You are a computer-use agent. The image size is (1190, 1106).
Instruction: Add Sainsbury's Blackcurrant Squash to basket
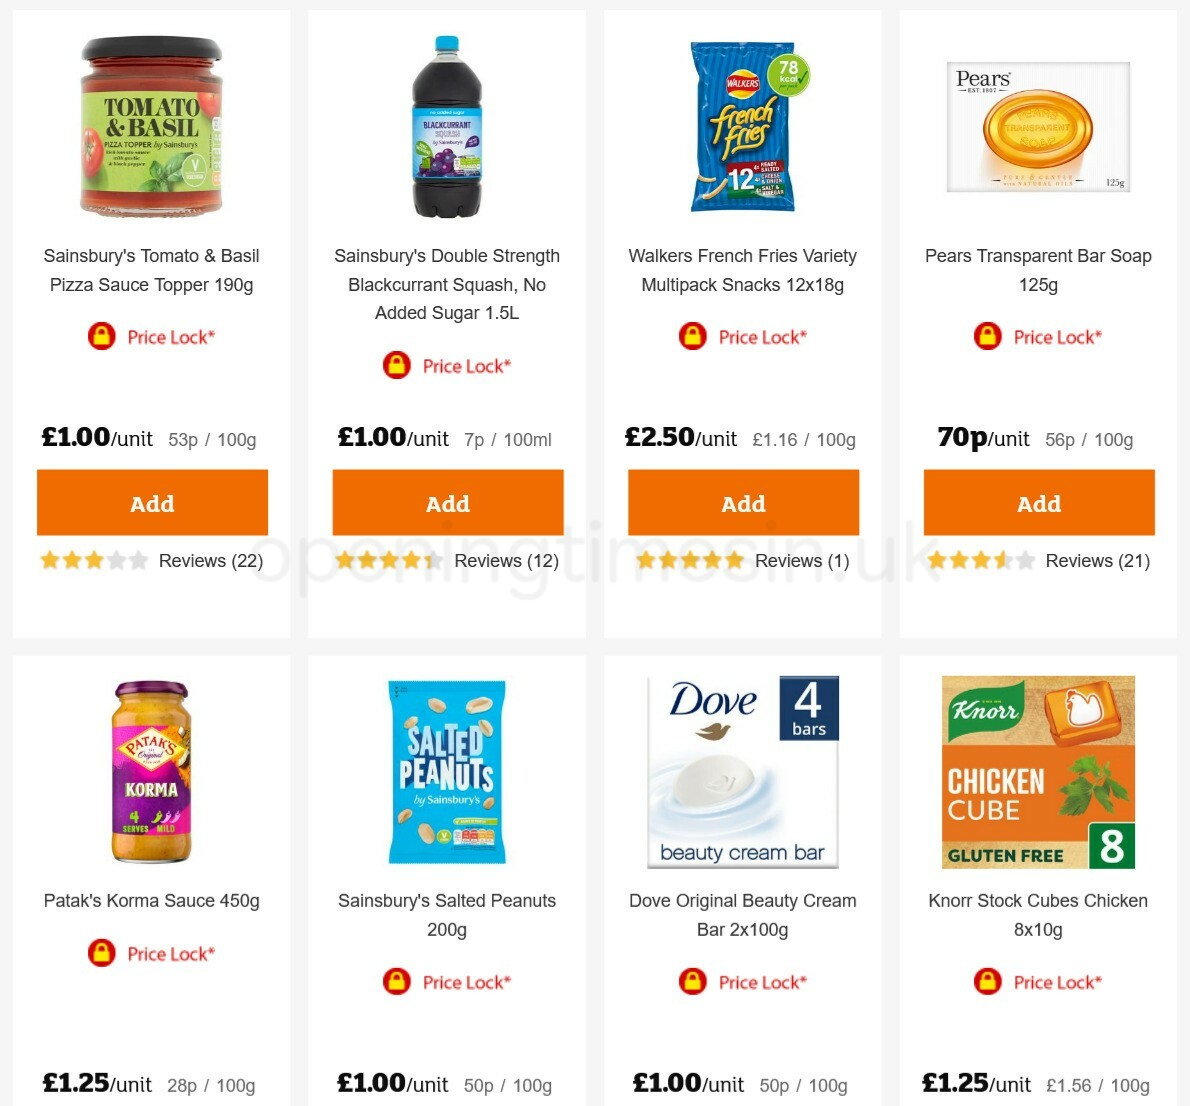click(x=447, y=503)
